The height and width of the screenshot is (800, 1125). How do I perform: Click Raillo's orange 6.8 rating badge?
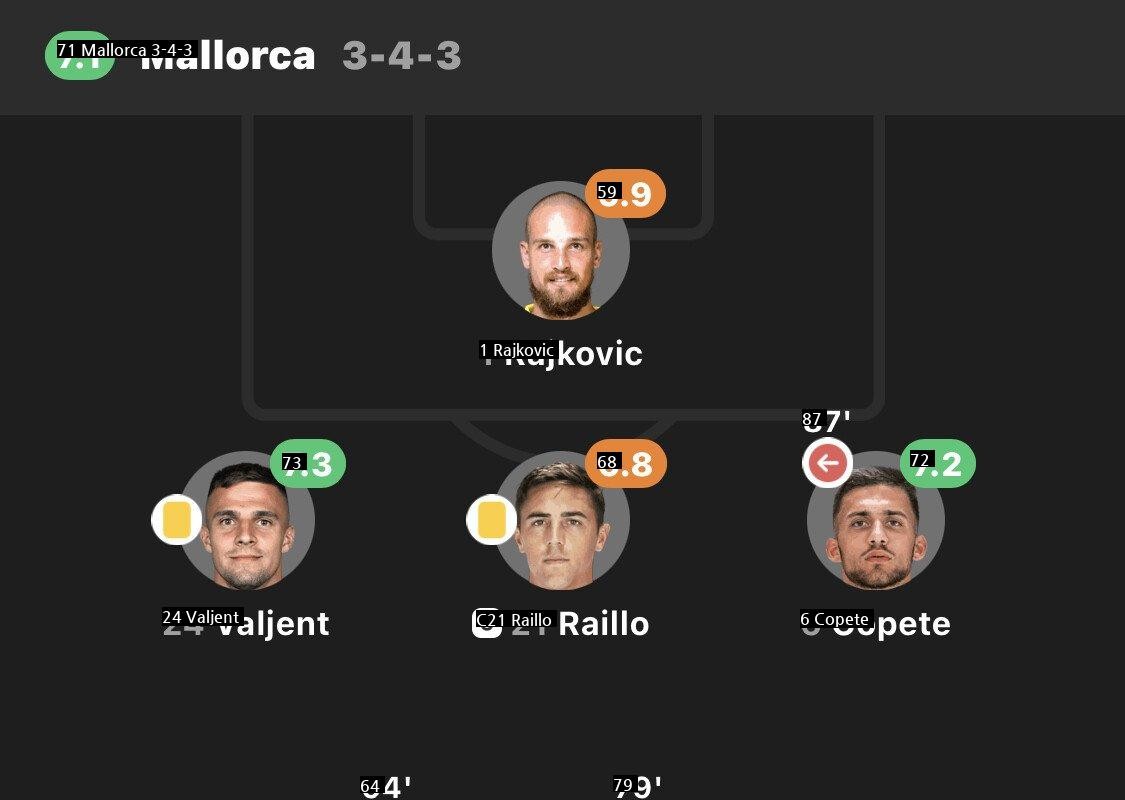pos(626,464)
